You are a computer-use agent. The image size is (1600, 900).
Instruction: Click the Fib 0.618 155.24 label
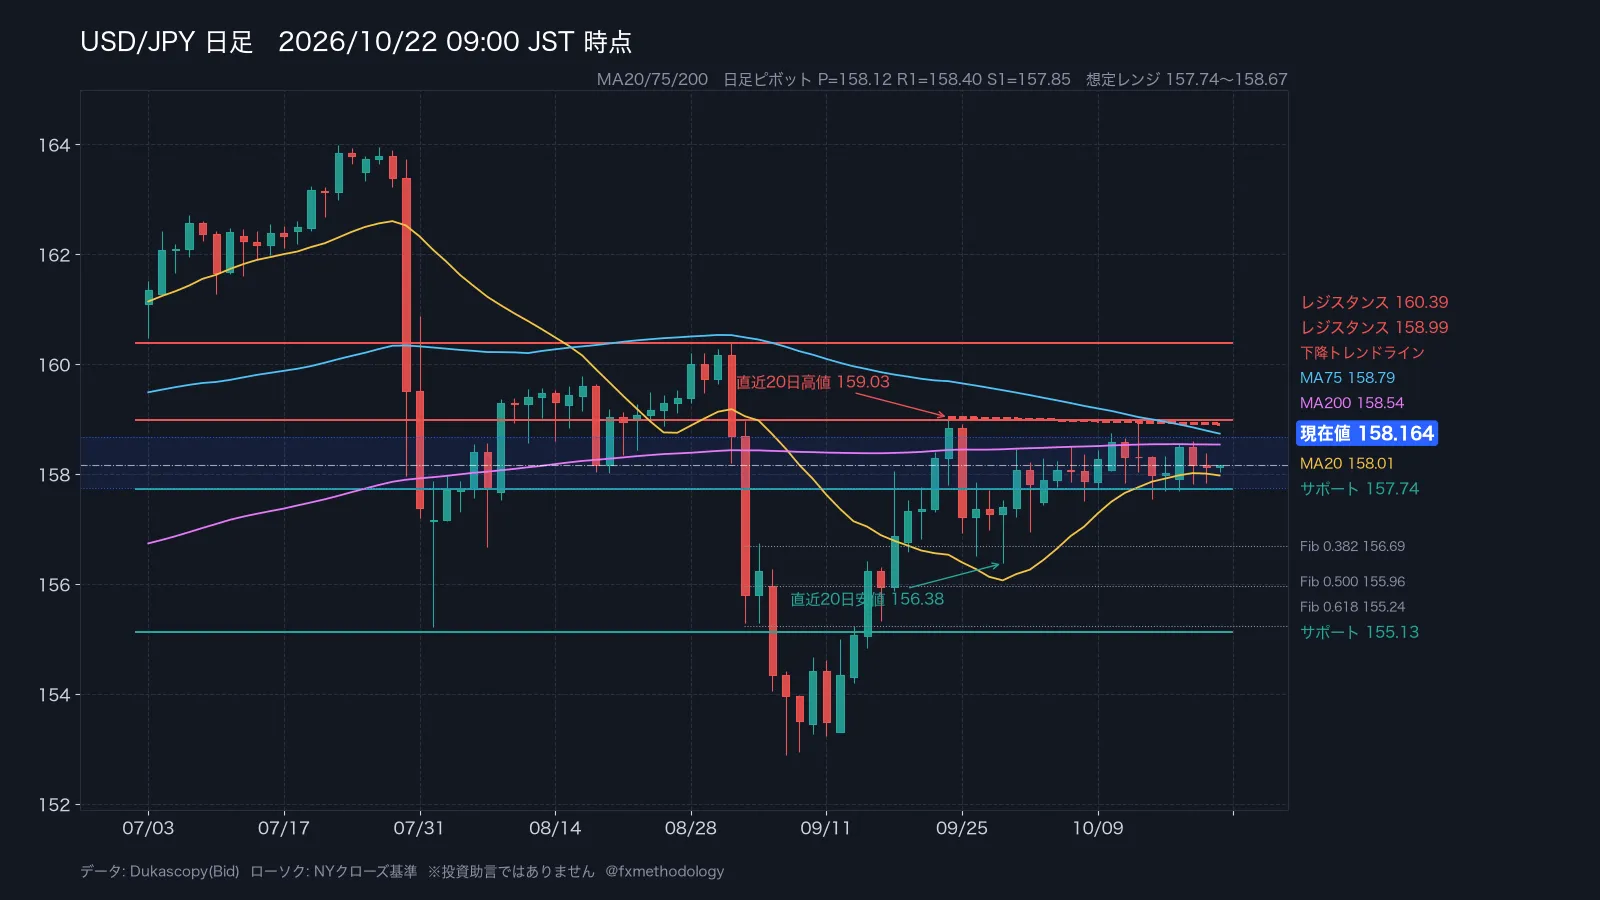1352,607
